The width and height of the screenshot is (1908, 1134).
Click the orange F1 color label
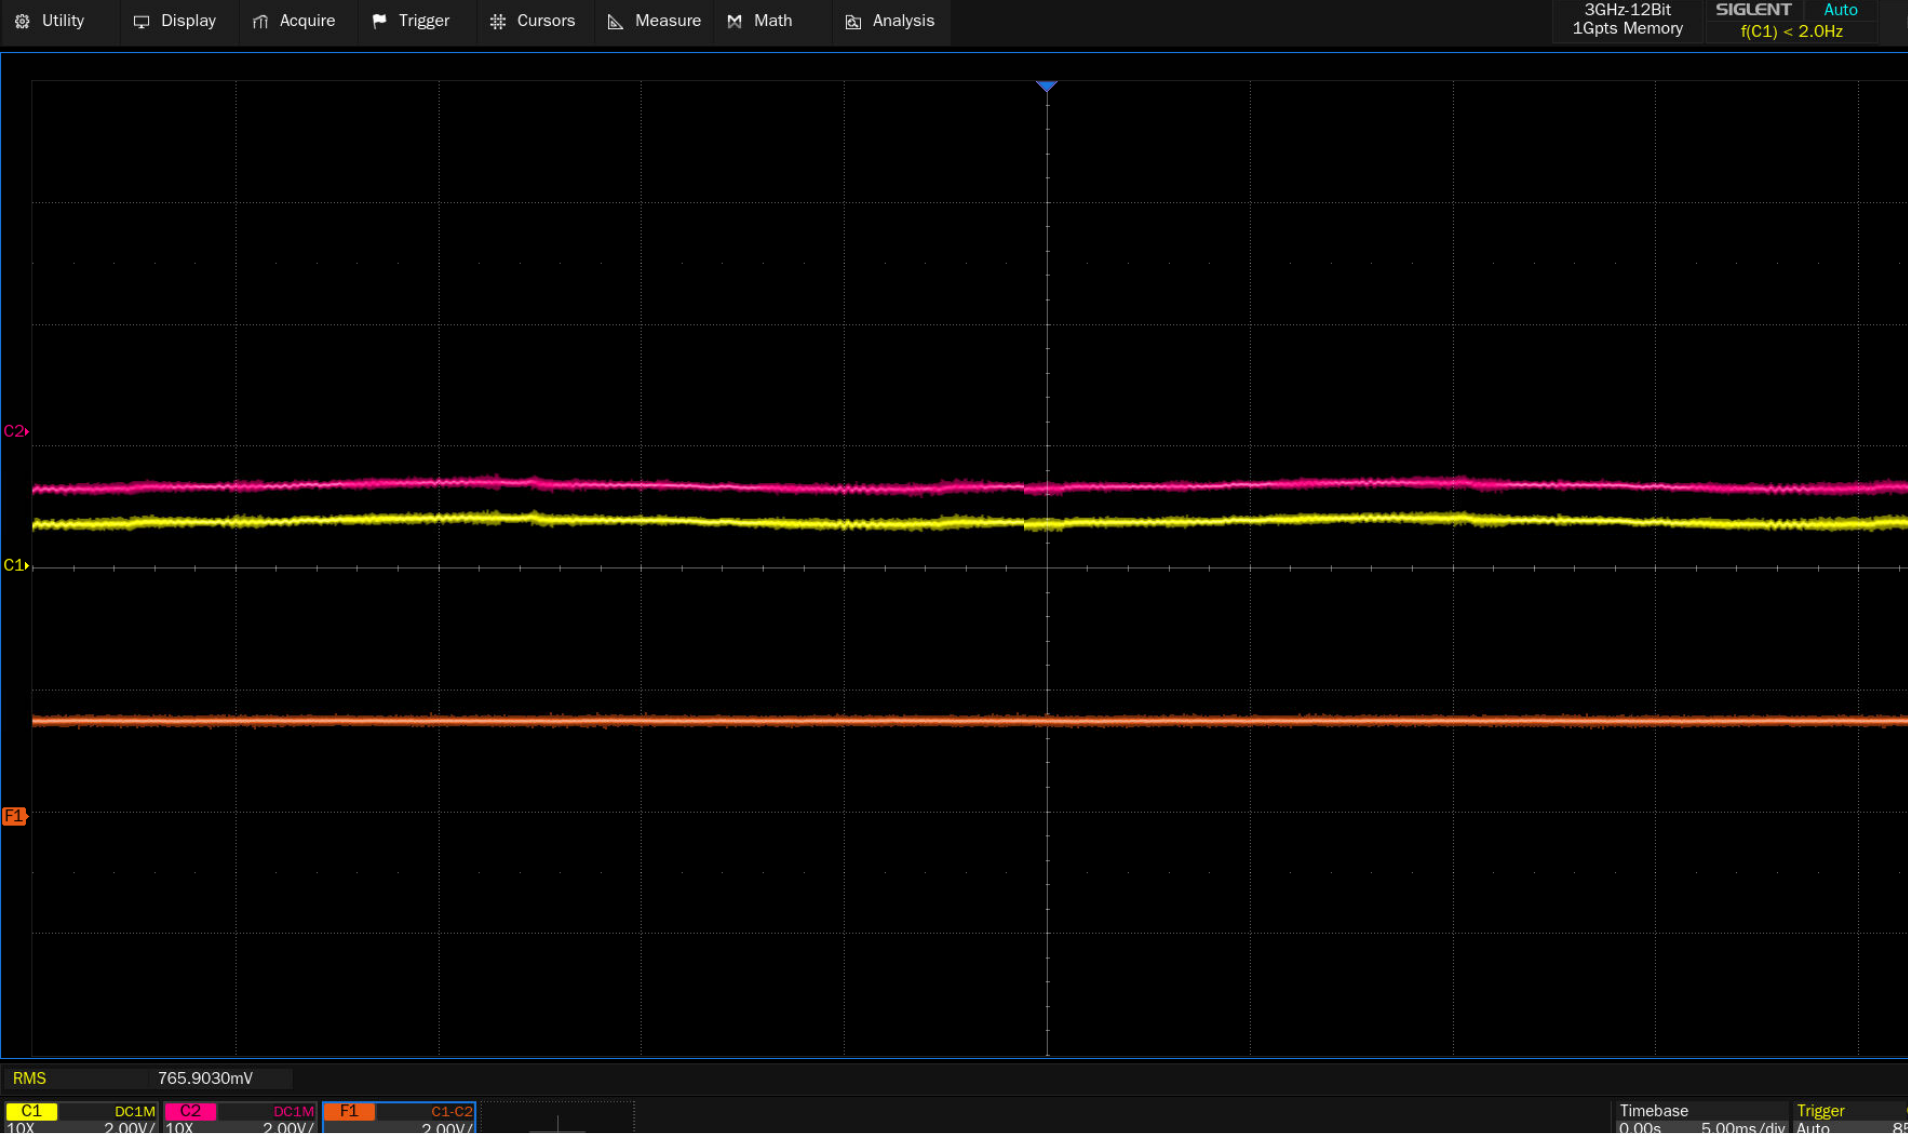point(349,1111)
